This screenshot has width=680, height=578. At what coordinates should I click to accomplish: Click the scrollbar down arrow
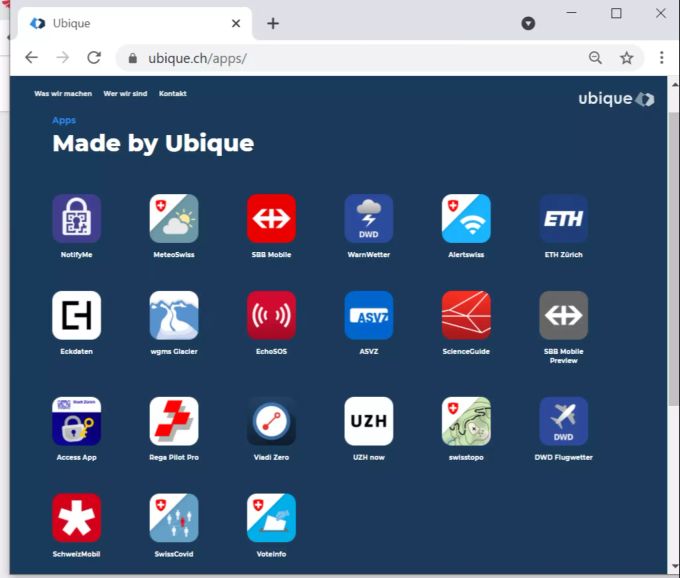pyautogui.click(x=673, y=566)
